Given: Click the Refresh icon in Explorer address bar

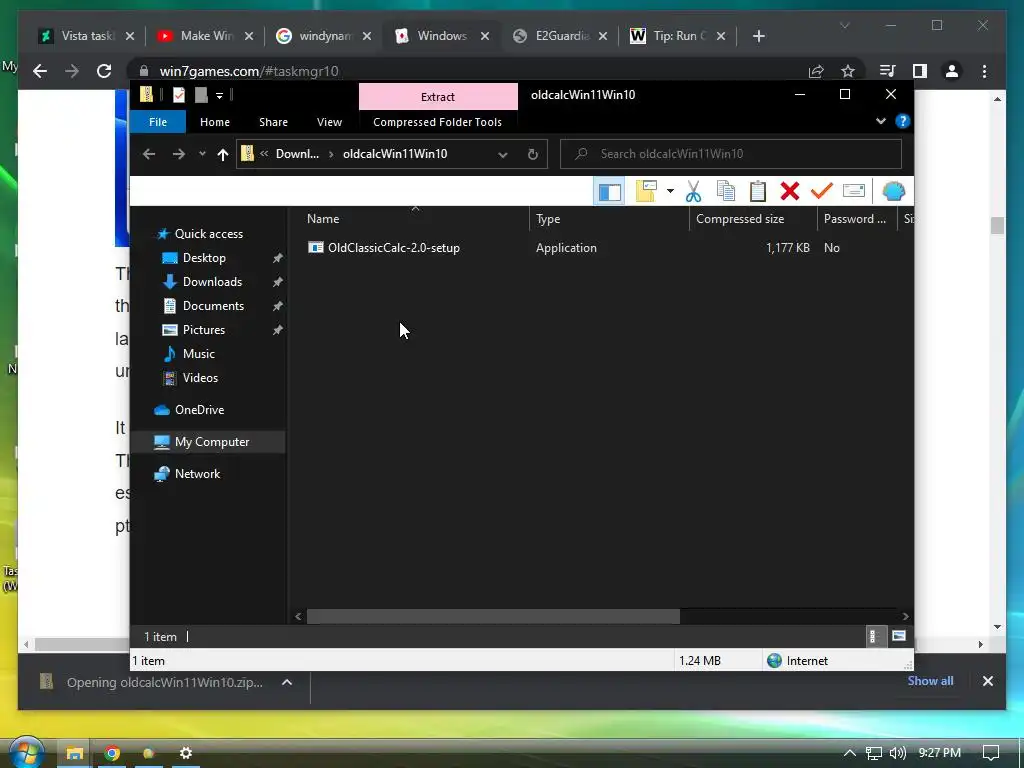Looking at the screenshot, I should pos(533,154).
